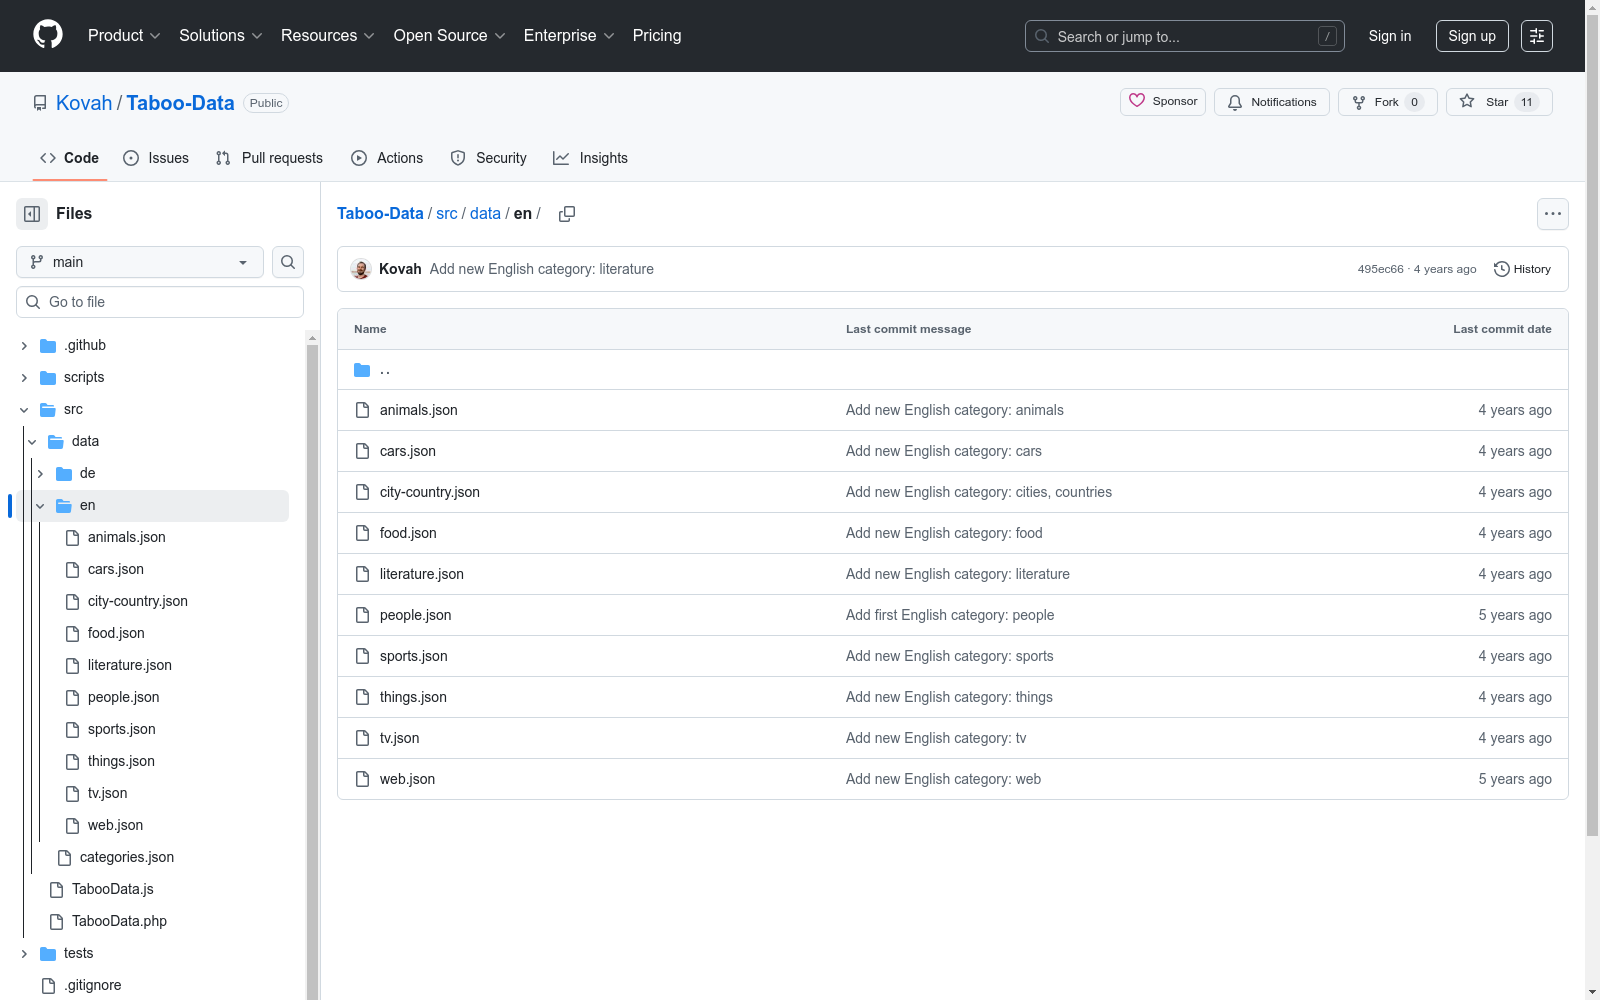Expand the Product menu
The image size is (1600, 1000).
coord(124,36)
